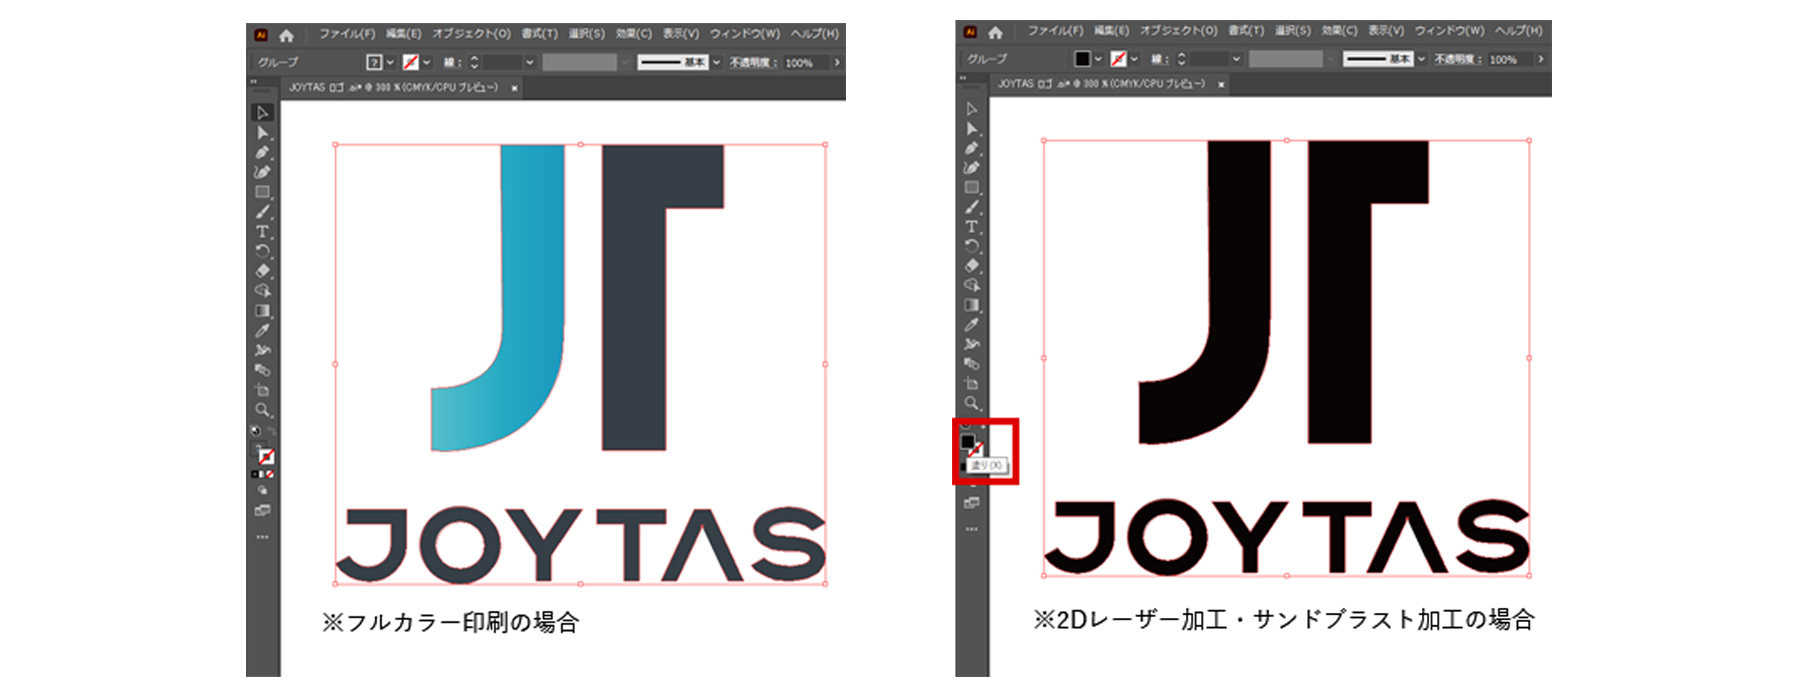This screenshot has width=1800, height=700.
Task: Pick the Type tool in right window
Action: (x=971, y=227)
